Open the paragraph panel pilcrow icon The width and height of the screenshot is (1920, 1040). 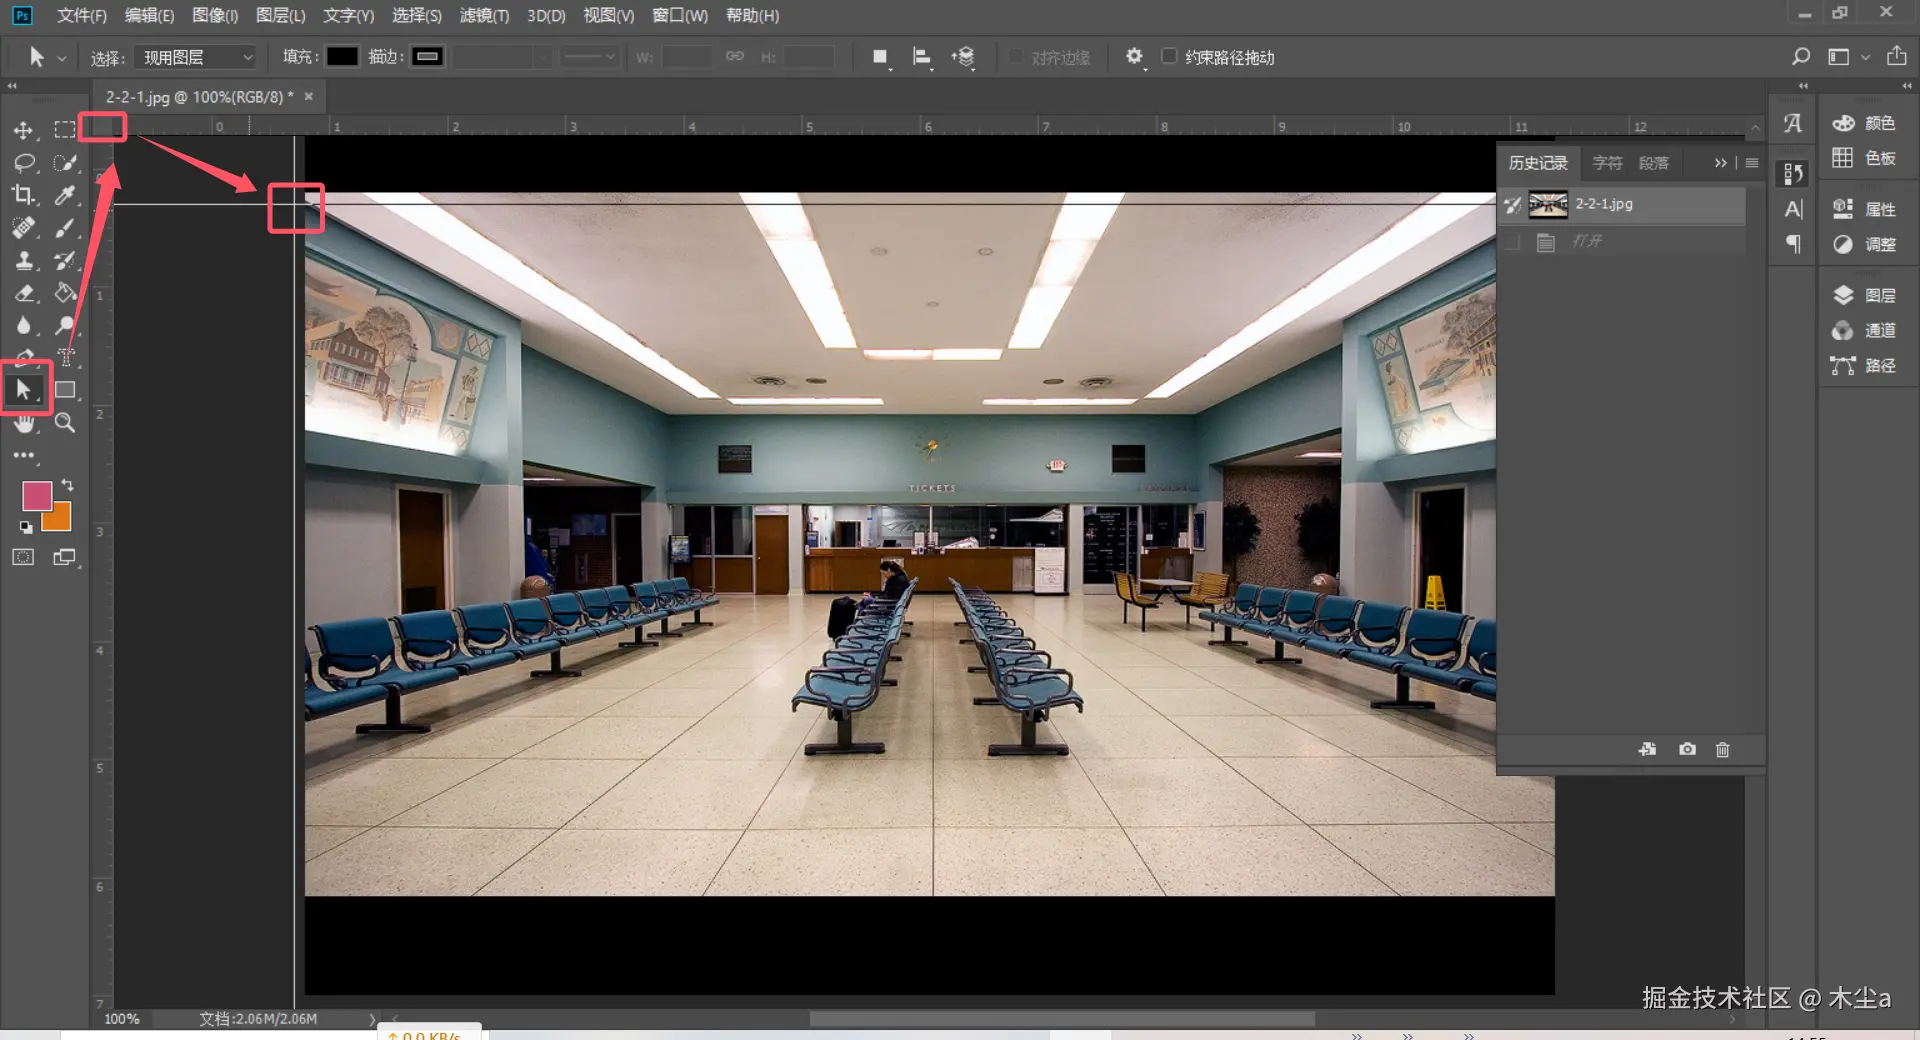[x=1793, y=244]
